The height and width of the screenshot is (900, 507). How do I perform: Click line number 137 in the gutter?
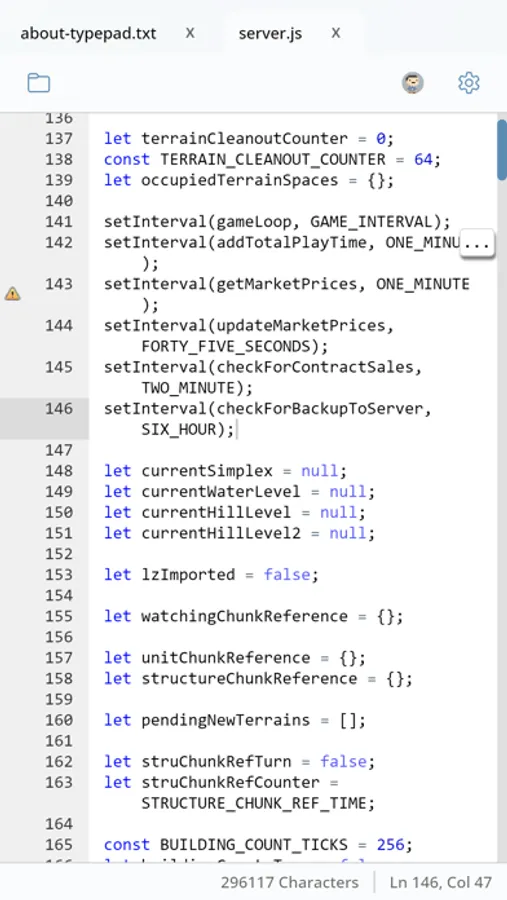pos(59,139)
